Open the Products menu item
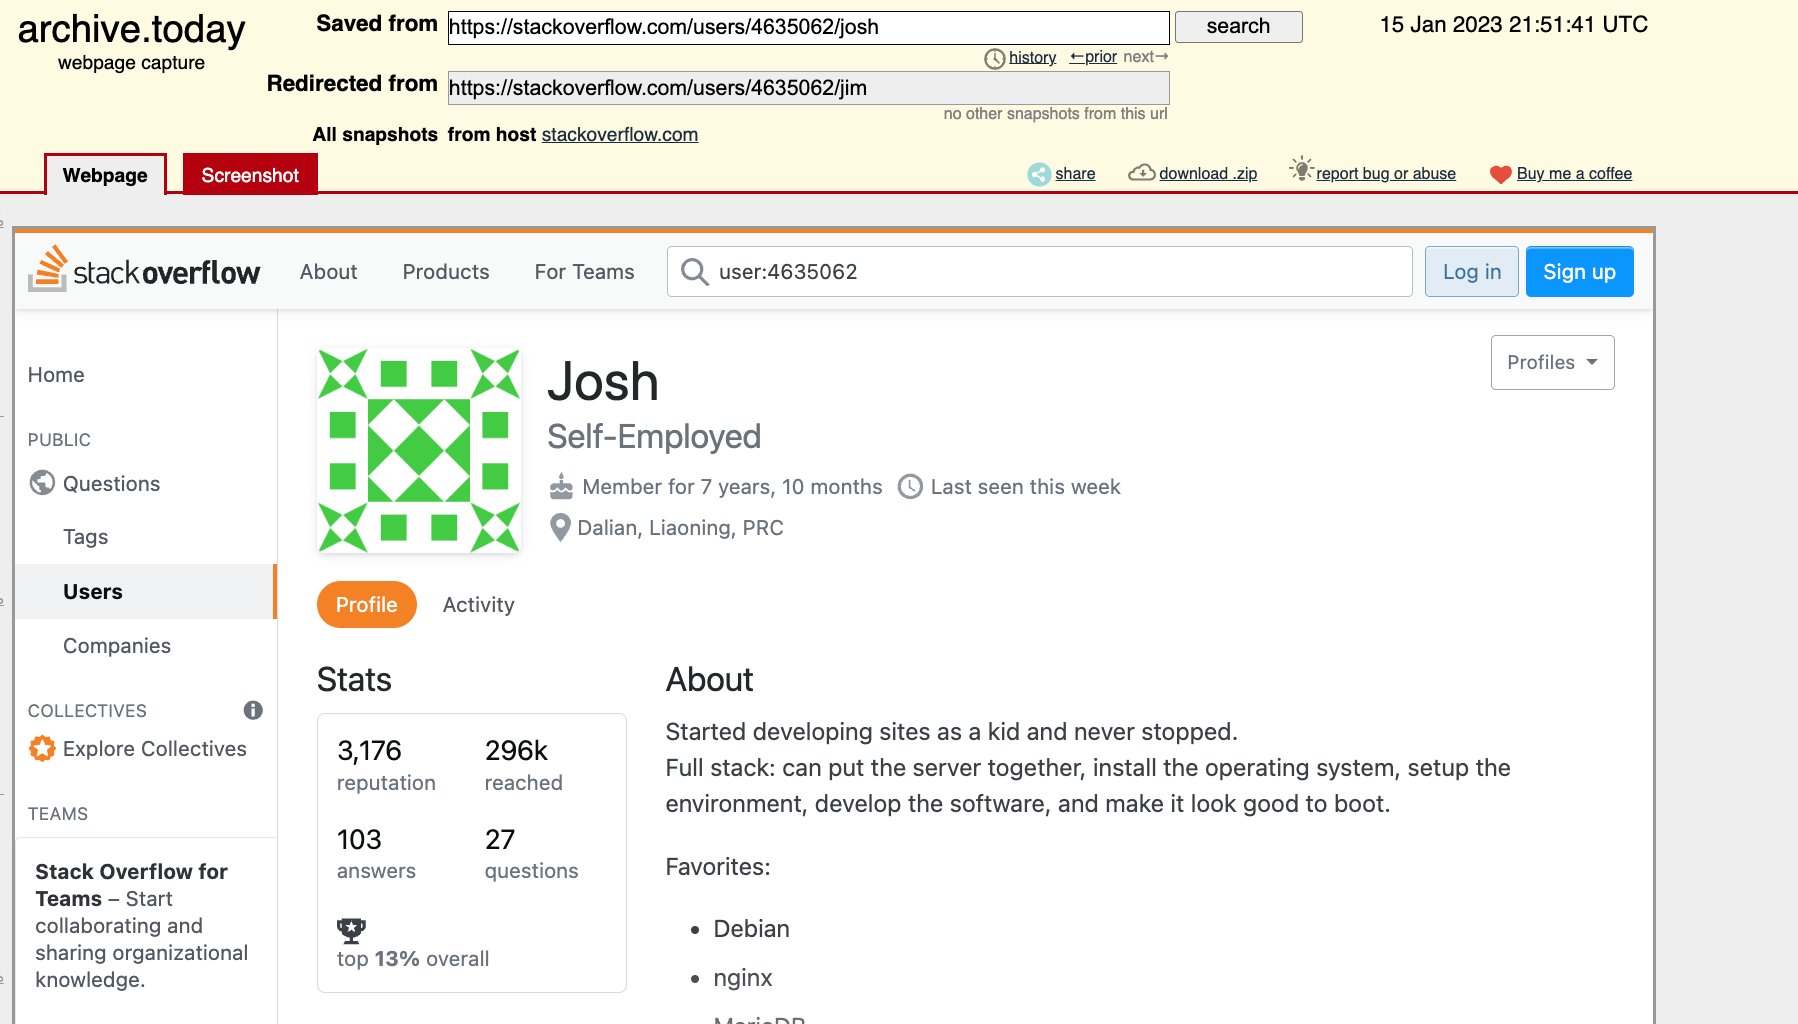 (x=446, y=272)
